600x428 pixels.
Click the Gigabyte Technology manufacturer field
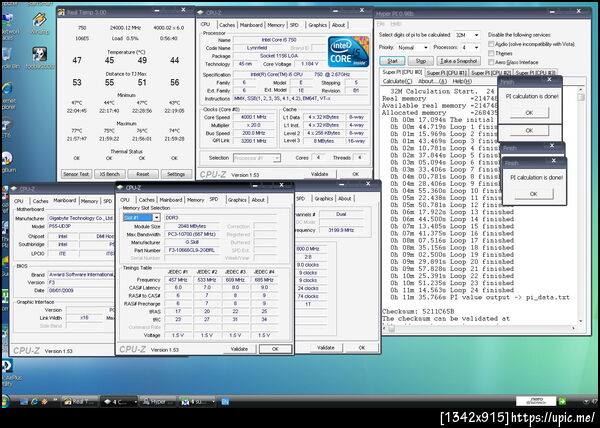81,218
